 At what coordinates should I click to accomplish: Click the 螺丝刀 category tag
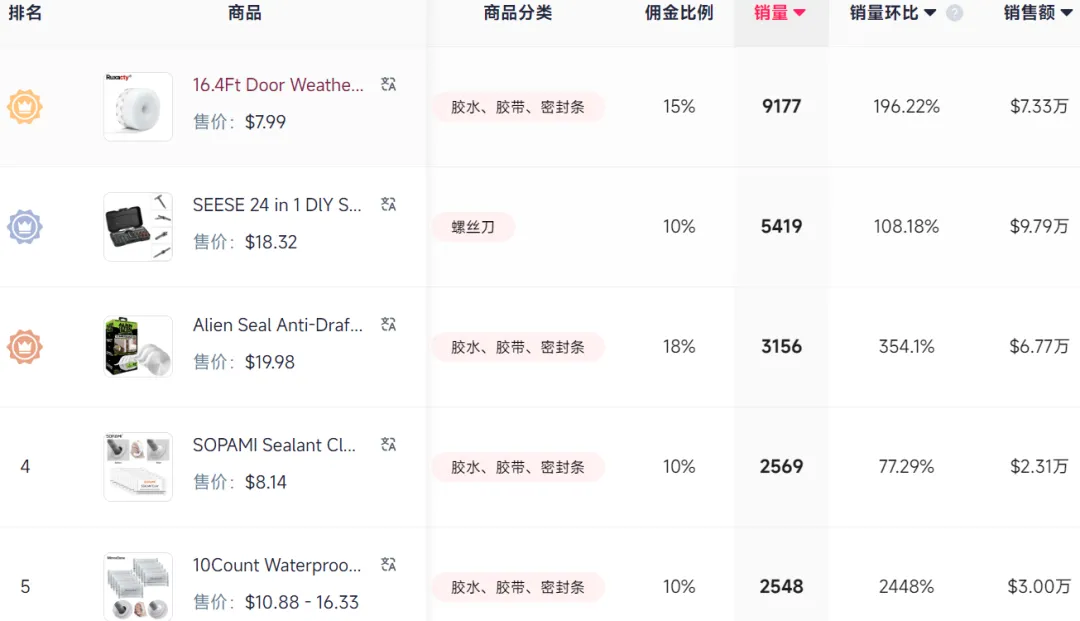pyautogui.click(x=473, y=227)
